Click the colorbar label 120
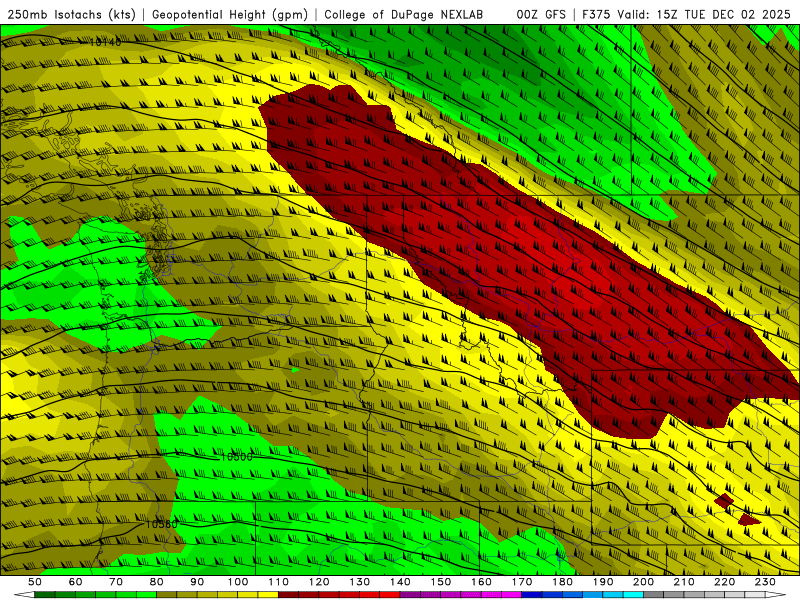800x600 pixels. pyautogui.click(x=319, y=582)
